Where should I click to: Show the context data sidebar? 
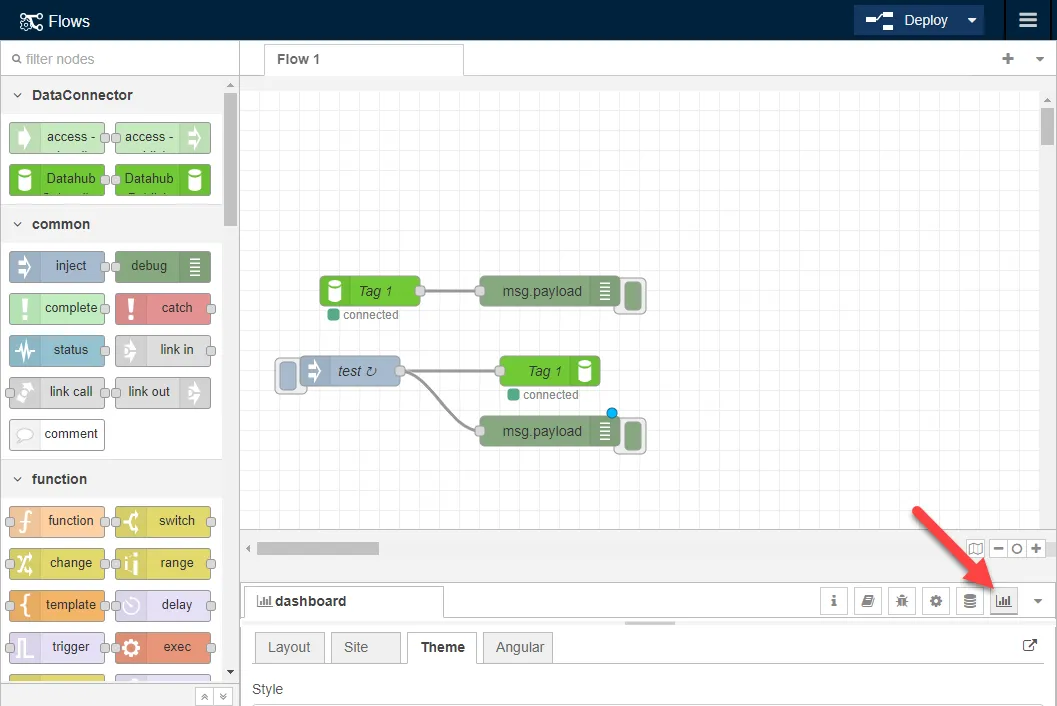970,601
